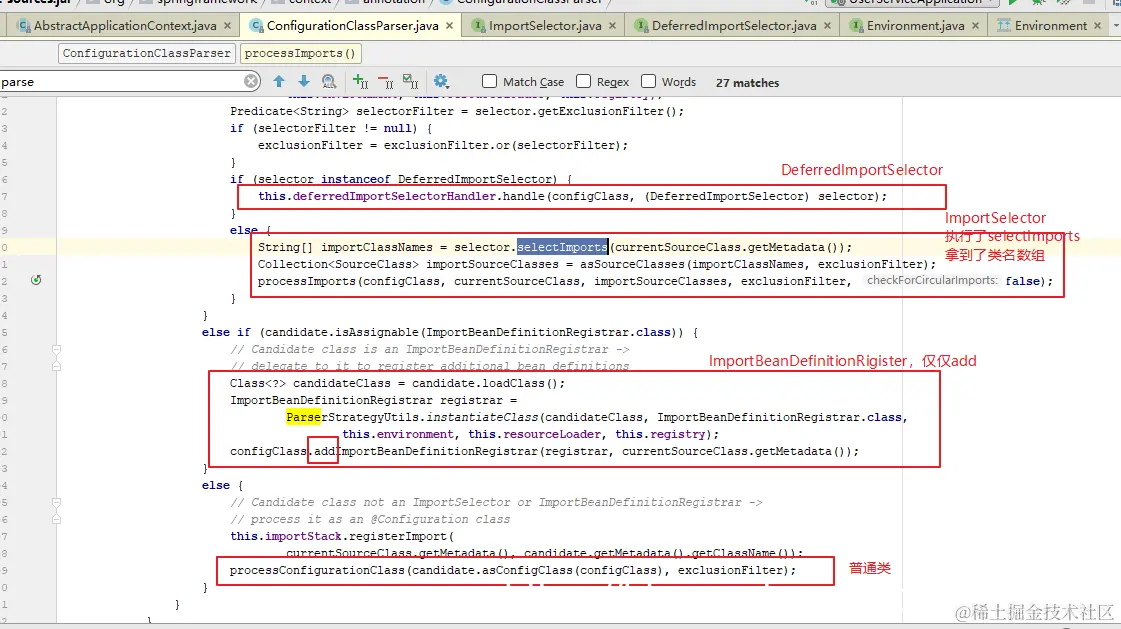Unselect occurrence with the red minus icon

(x=385, y=81)
